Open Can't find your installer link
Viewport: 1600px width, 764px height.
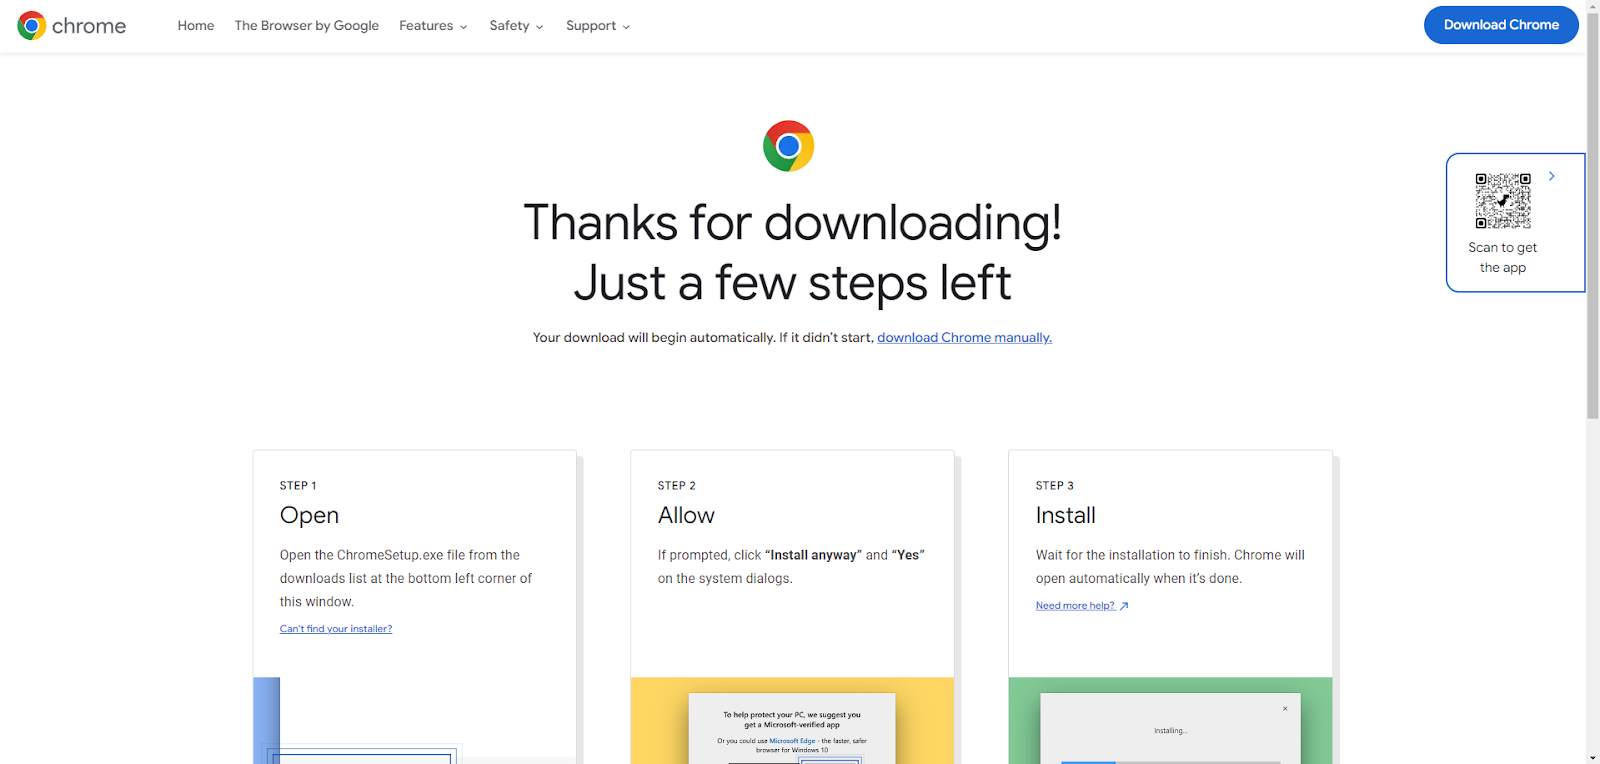[x=336, y=629]
